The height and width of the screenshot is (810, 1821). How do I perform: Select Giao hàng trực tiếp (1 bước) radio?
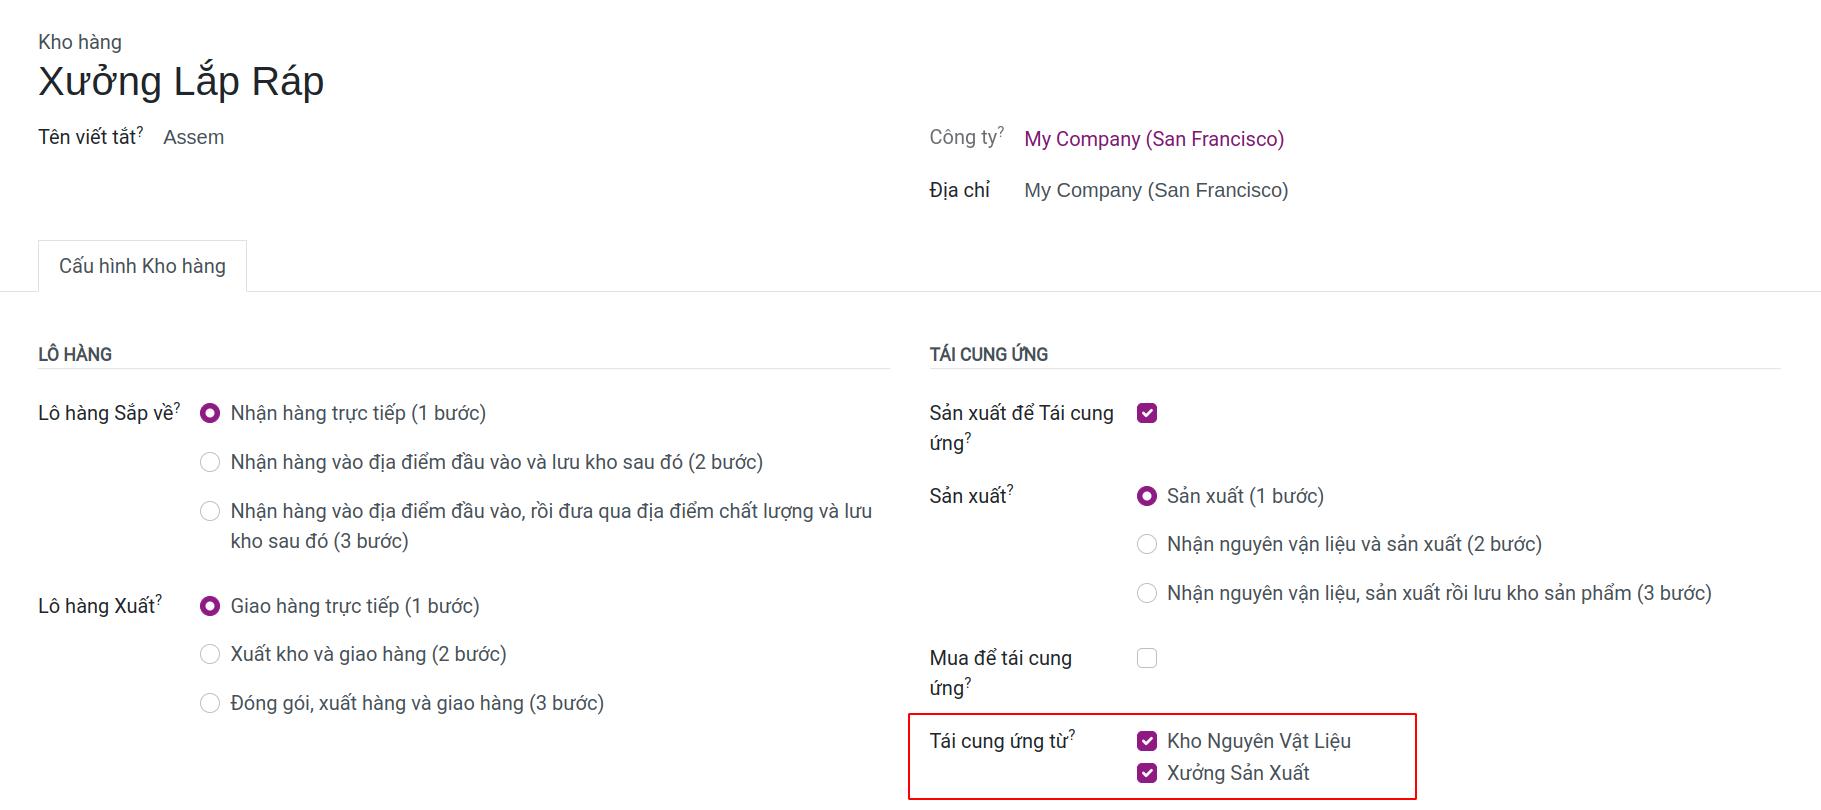pos(209,606)
